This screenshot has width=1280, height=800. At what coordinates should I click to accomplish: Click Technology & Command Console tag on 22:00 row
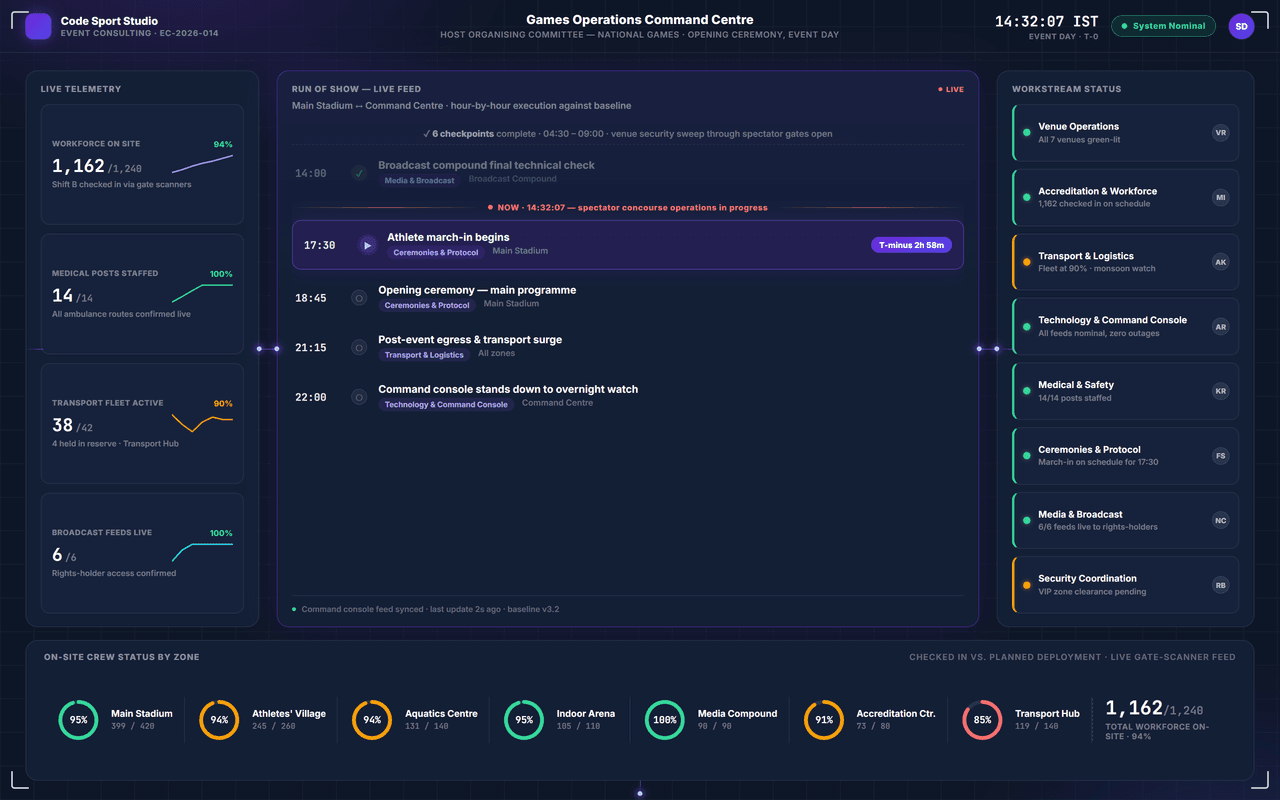coord(446,405)
